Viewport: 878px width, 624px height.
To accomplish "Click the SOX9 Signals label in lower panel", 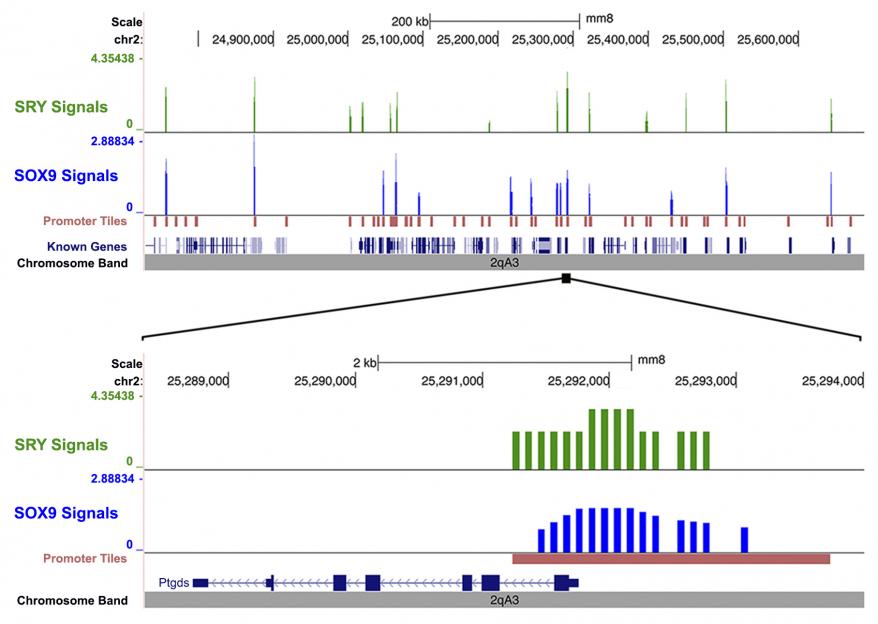I will (x=66, y=514).
